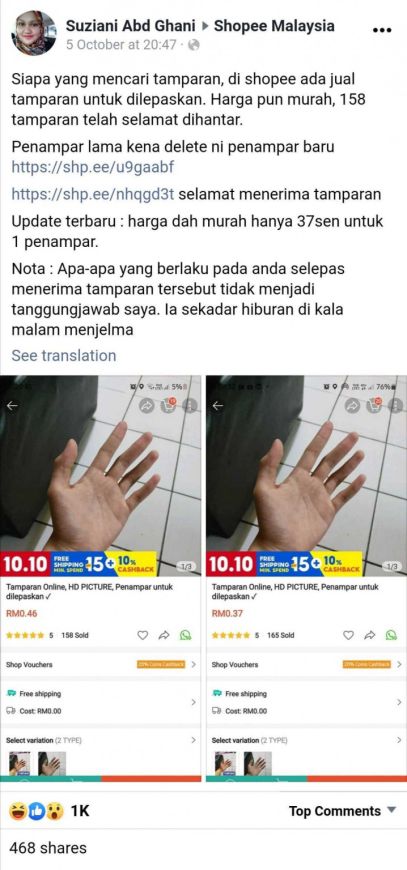407x870 pixels.
Task: Open Suziani Abd Ghani profile picture
Action: 34,33
